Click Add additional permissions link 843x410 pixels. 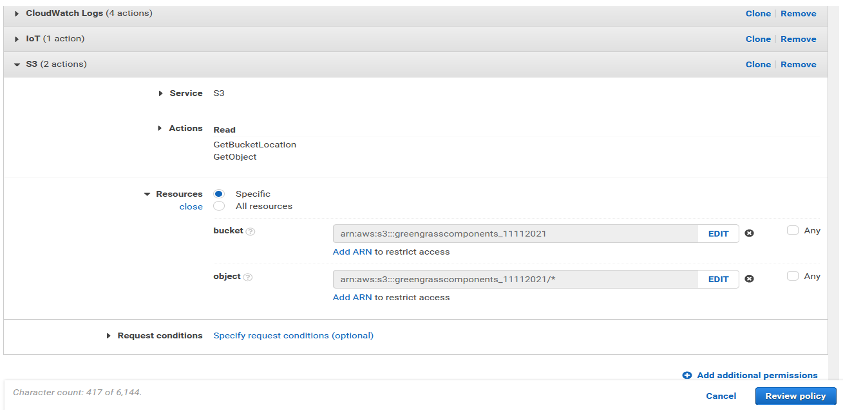[x=757, y=375]
